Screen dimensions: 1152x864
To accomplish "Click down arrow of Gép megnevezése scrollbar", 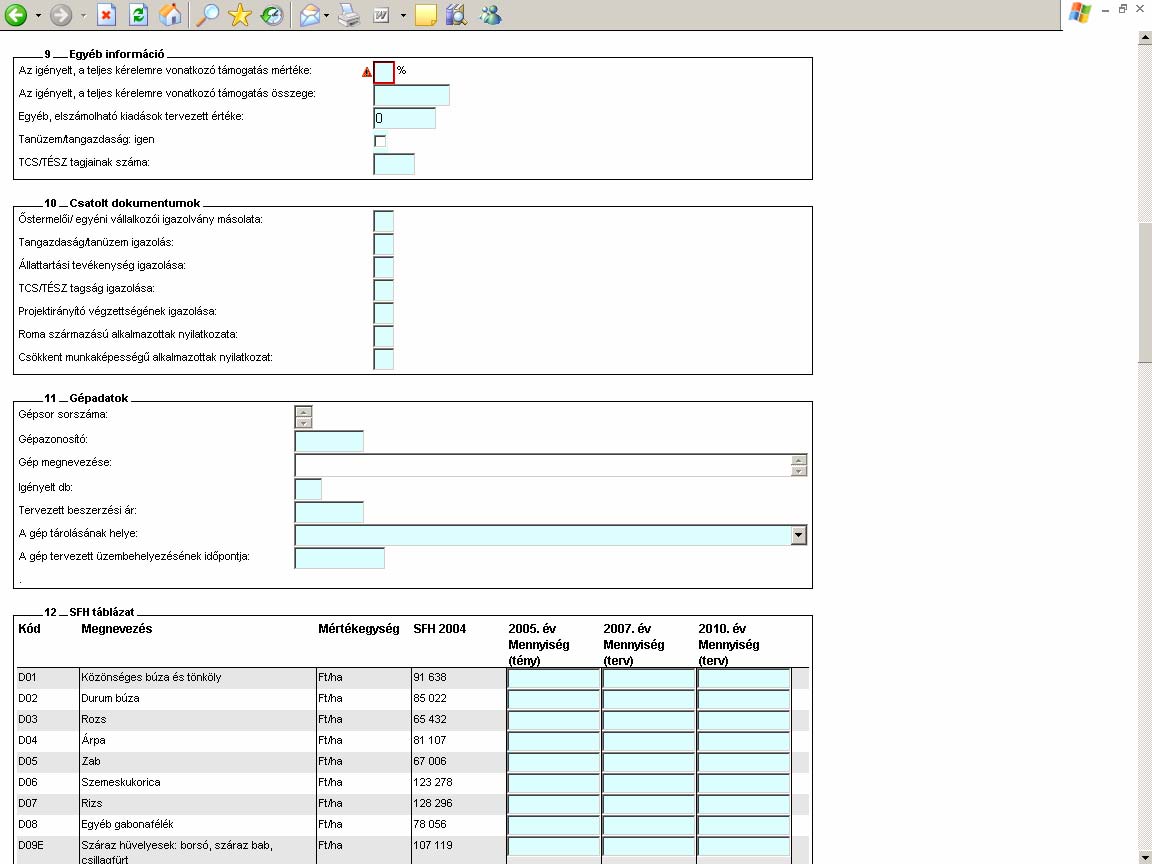I will tap(799, 471).
